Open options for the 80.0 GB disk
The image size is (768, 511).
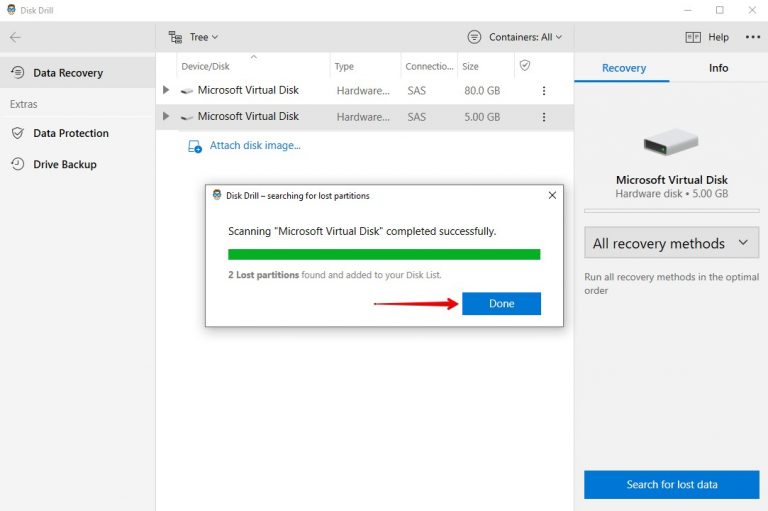pos(544,90)
